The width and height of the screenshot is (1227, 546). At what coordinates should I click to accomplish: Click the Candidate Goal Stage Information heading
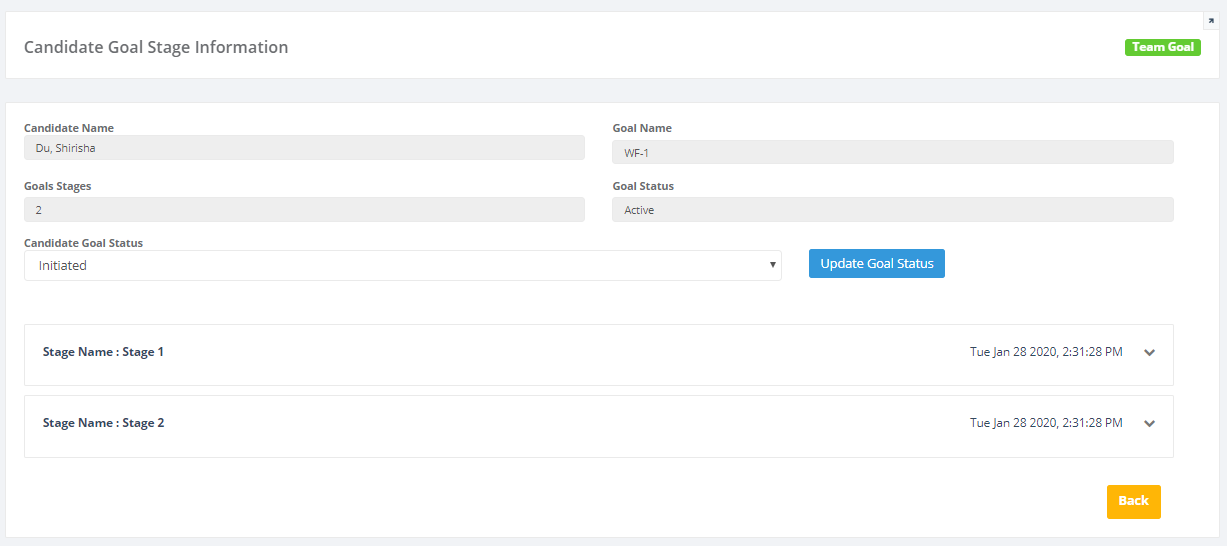click(x=156, y=47)
